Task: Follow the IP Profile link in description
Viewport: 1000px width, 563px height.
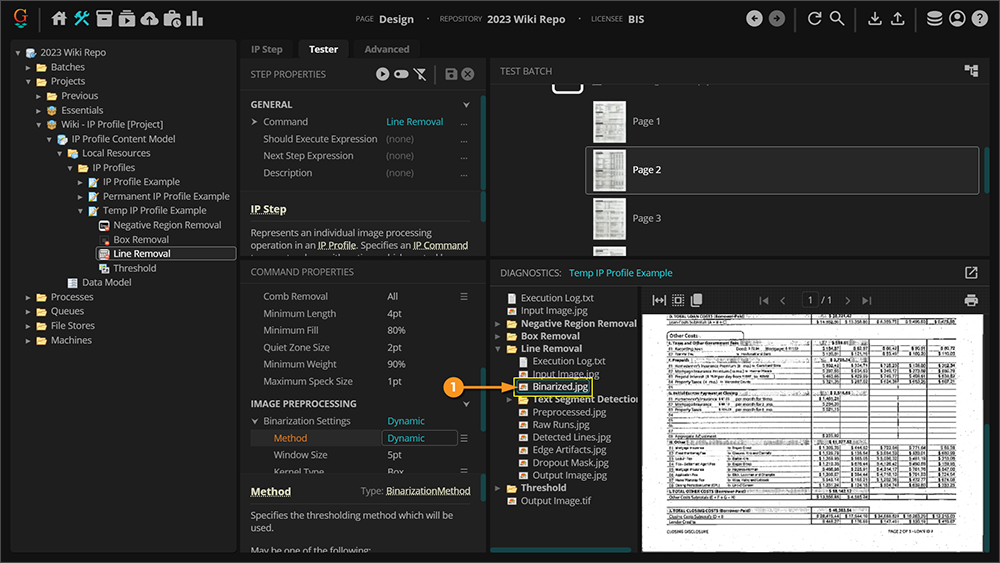Action: (x=337, y=245)
